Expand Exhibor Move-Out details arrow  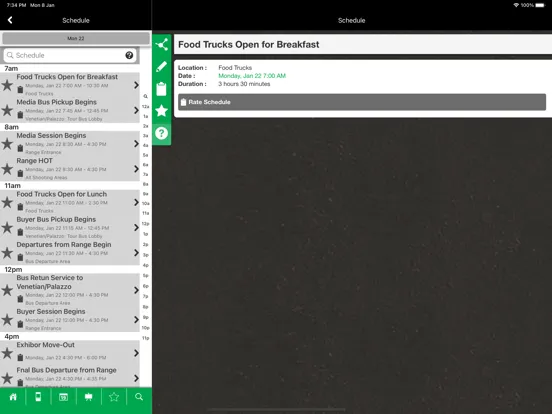point(136,353)
